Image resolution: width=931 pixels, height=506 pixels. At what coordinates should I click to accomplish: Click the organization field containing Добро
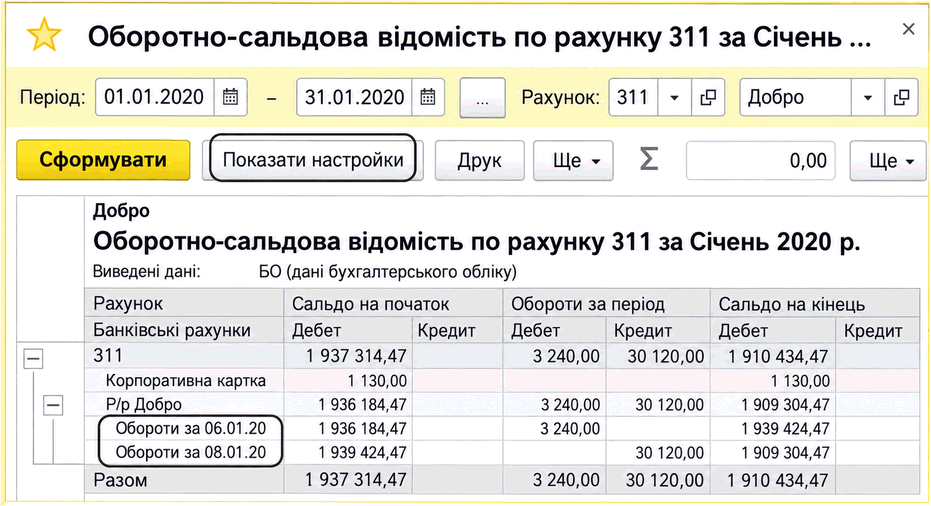[x=796, y=97]
